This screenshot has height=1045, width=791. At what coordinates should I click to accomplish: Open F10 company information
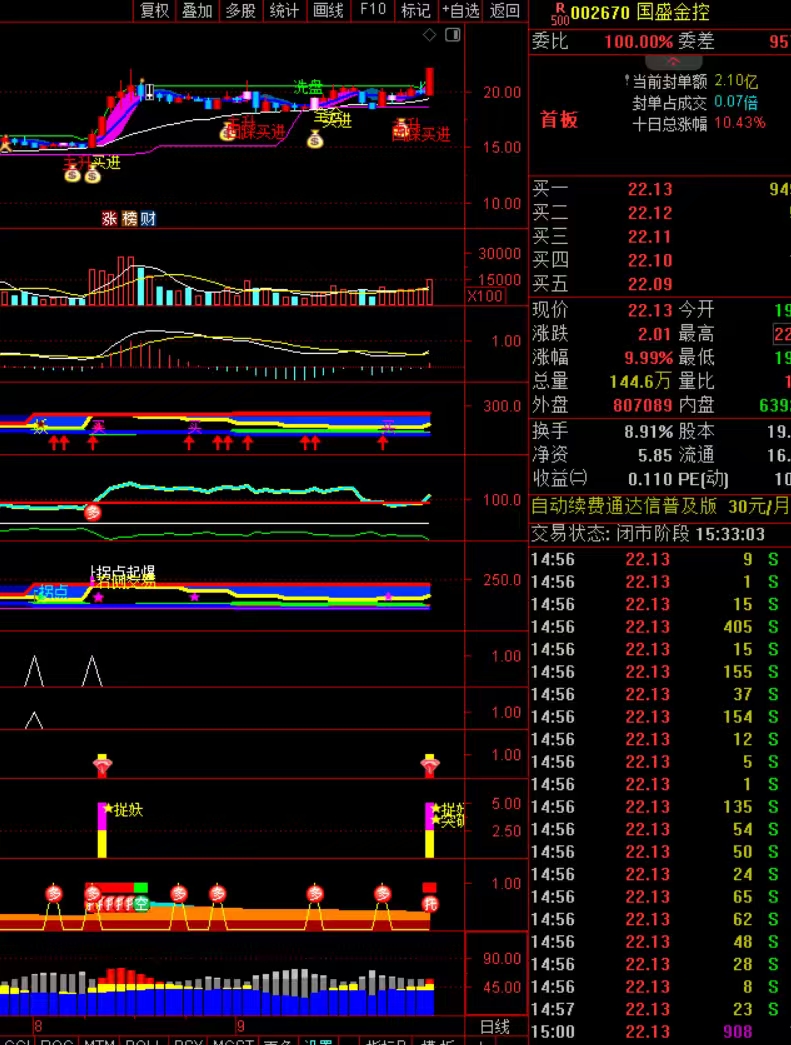373,10
